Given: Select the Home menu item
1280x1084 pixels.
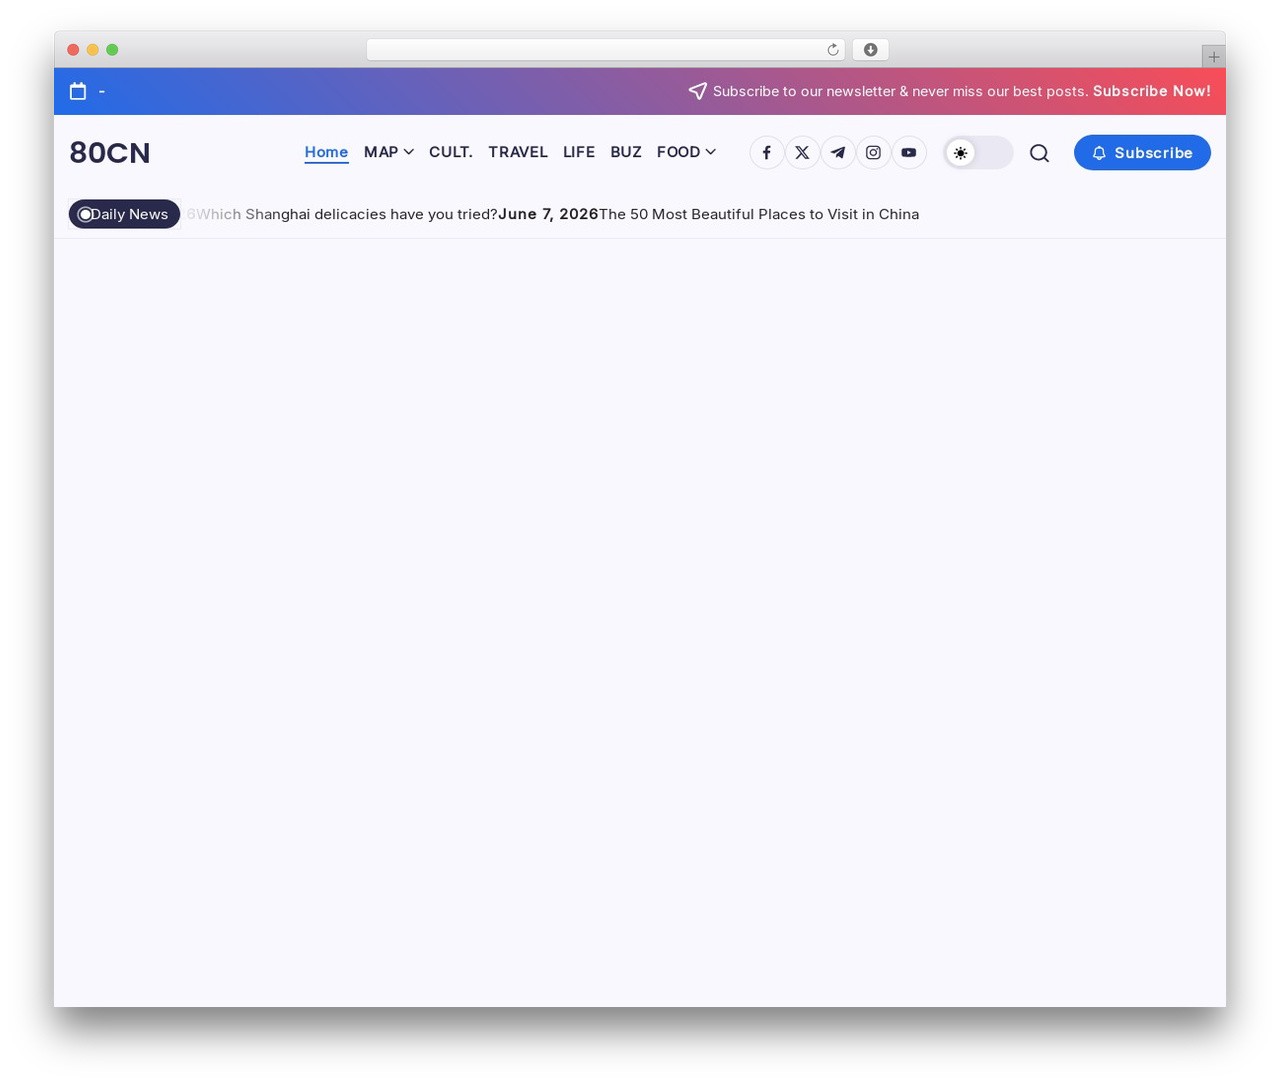Looking at the screenshot, I should (326, 152).
